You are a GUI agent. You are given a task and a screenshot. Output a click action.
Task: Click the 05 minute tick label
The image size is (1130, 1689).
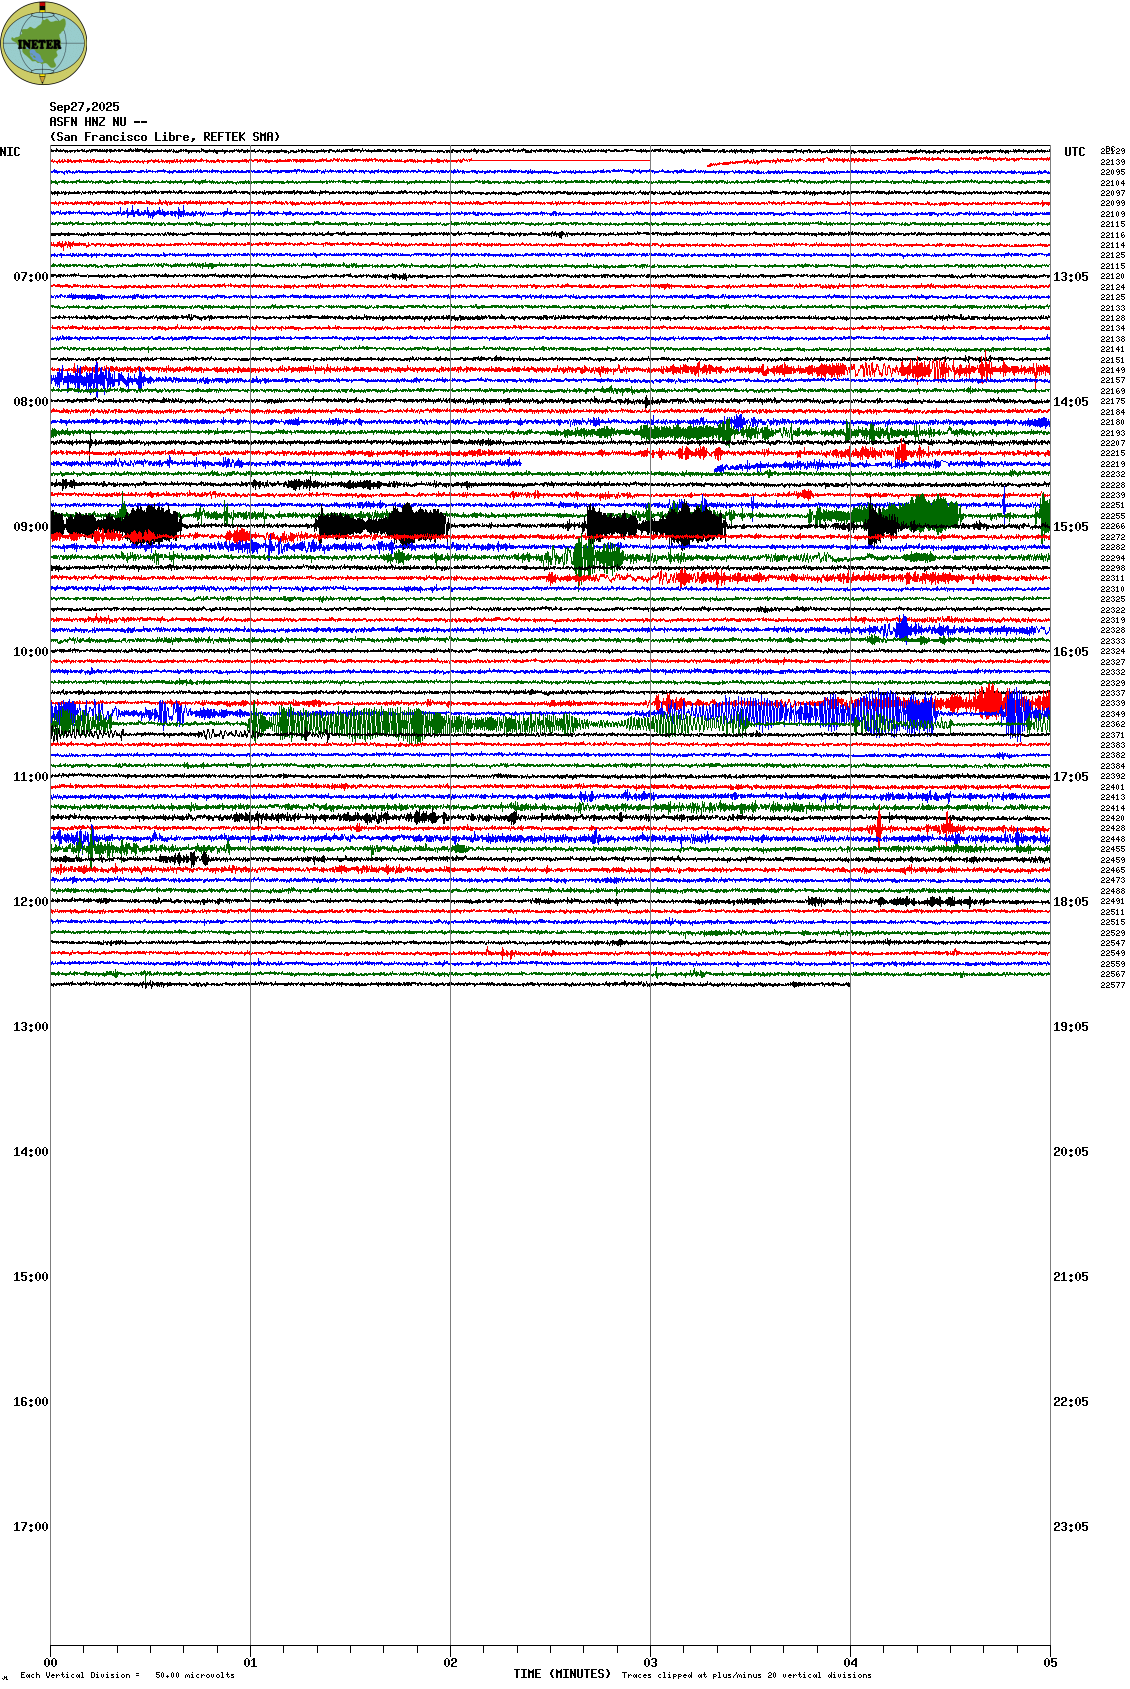click(1050, 1663)
